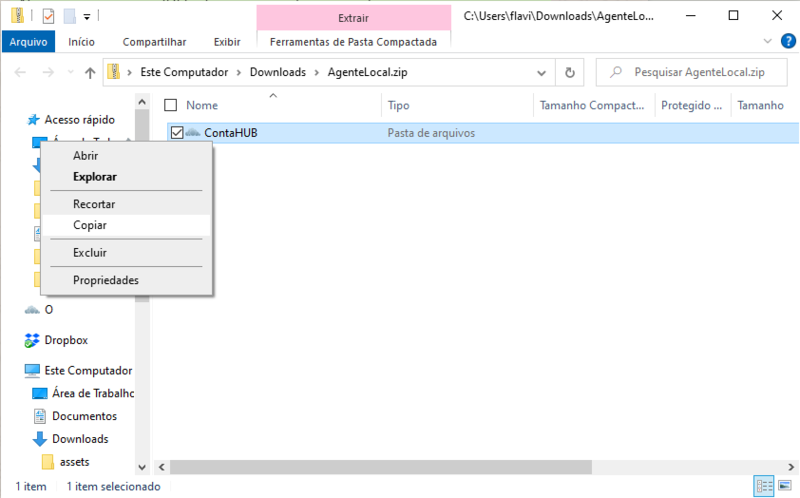The image size is (800, 498).
Task: Open Downloads under Este Computador
Action: (80, 439)
